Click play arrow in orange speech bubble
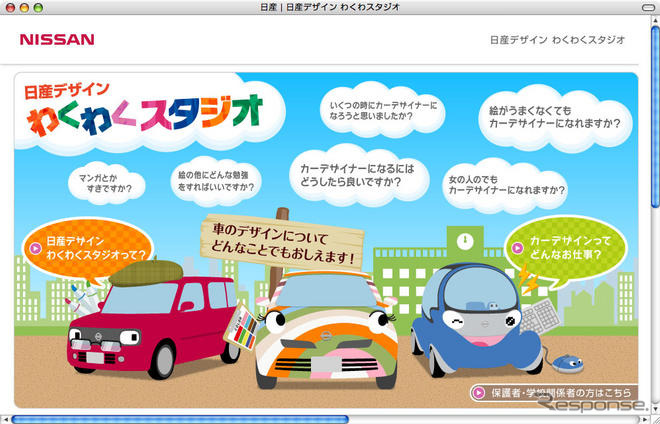Screen dimensions: 660x424 coord(35,248)
